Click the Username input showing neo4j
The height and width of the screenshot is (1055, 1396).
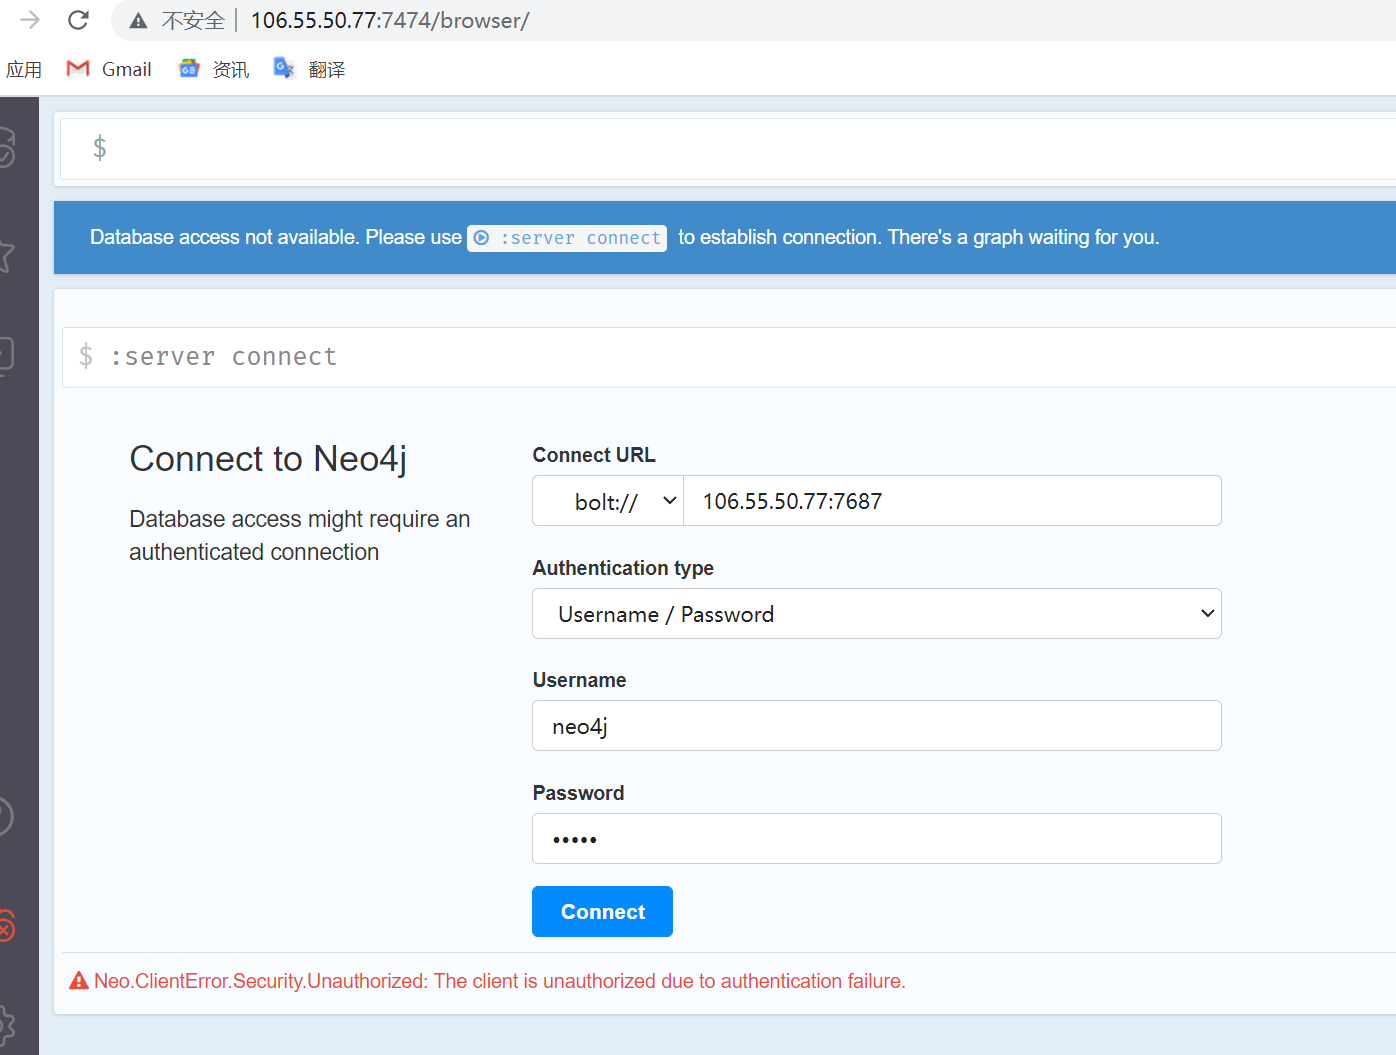tap(876, 726)
